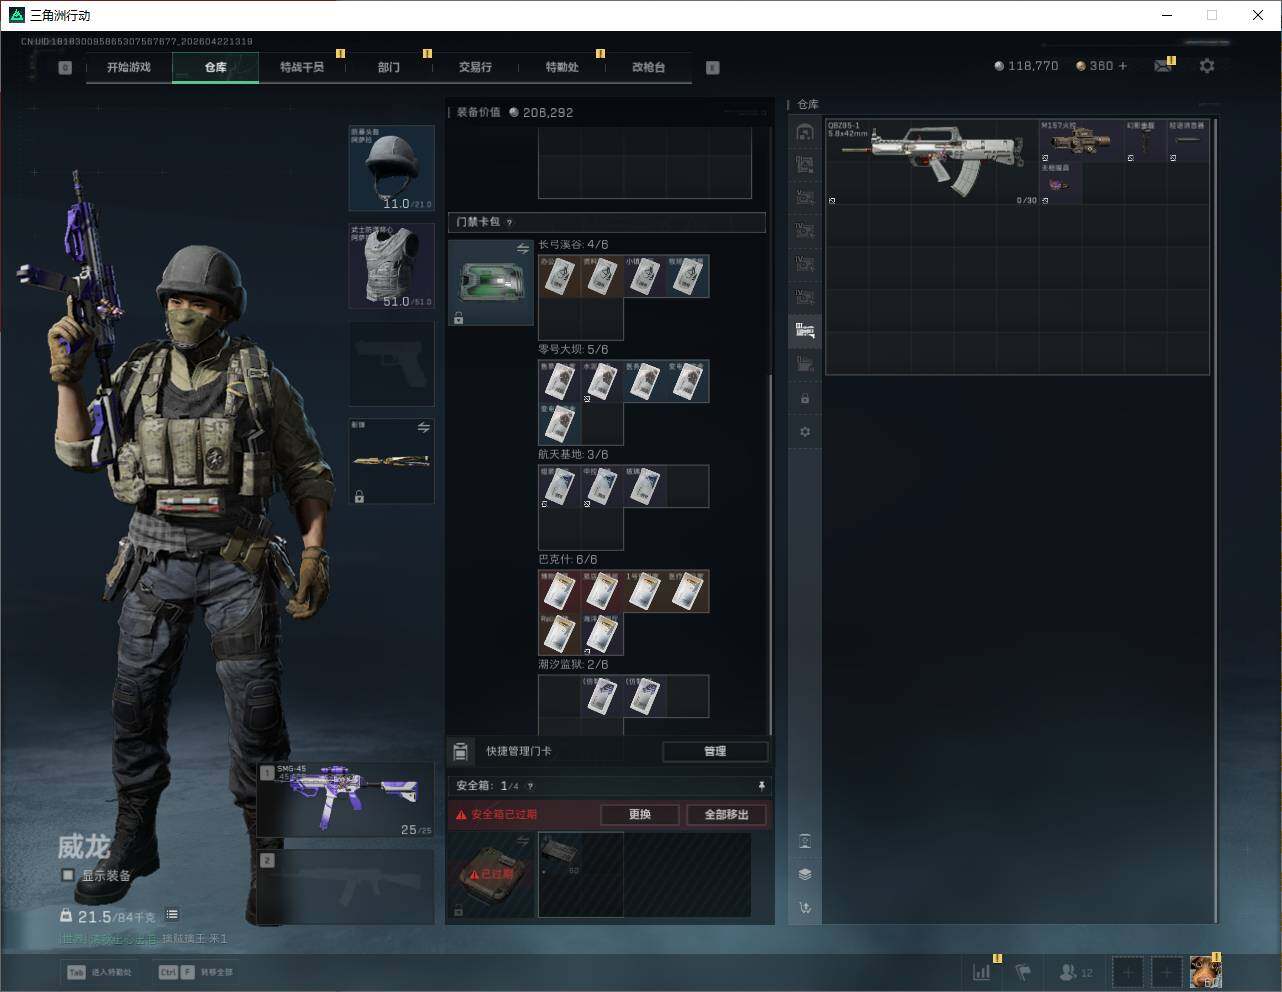Screen dimensions: 1282x992
Task: Select the helmet equipment slot
Action: click(x=391, y=168)
